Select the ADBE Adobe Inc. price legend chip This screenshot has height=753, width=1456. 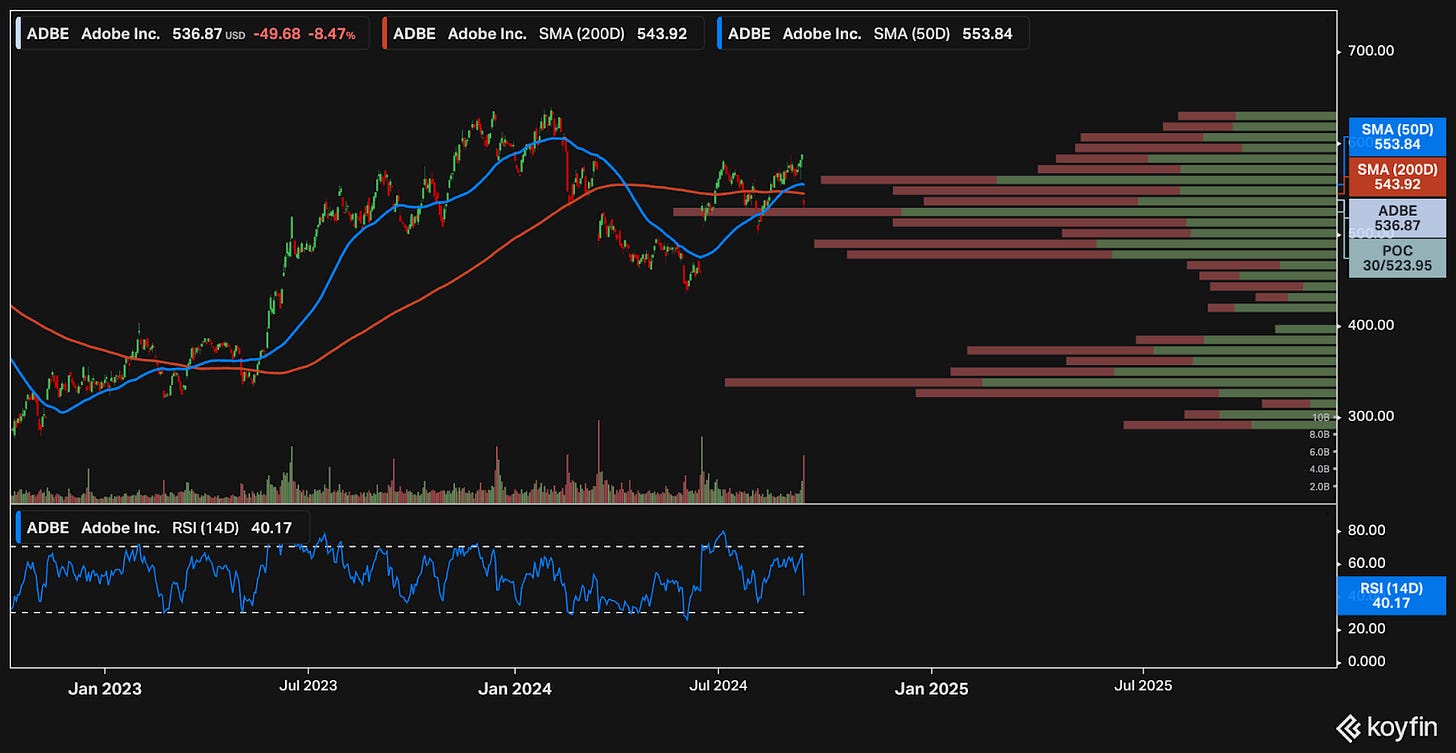coord(195,33)
